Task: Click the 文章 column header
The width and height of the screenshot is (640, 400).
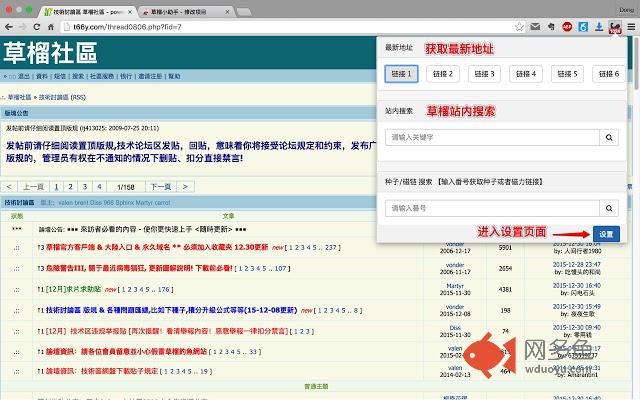Action: tap(228, 216)
